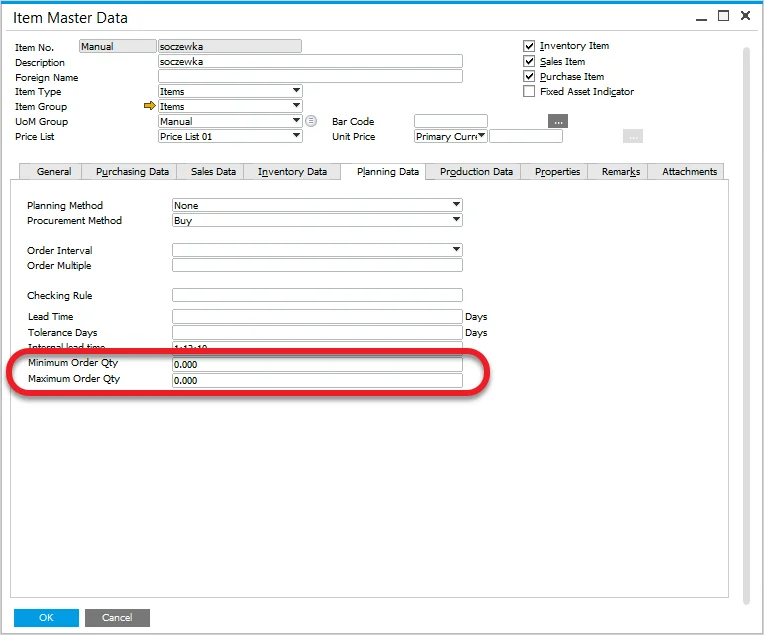Click the vertical scrollbar on the right

pyautogui.click(x=746, y=320)
